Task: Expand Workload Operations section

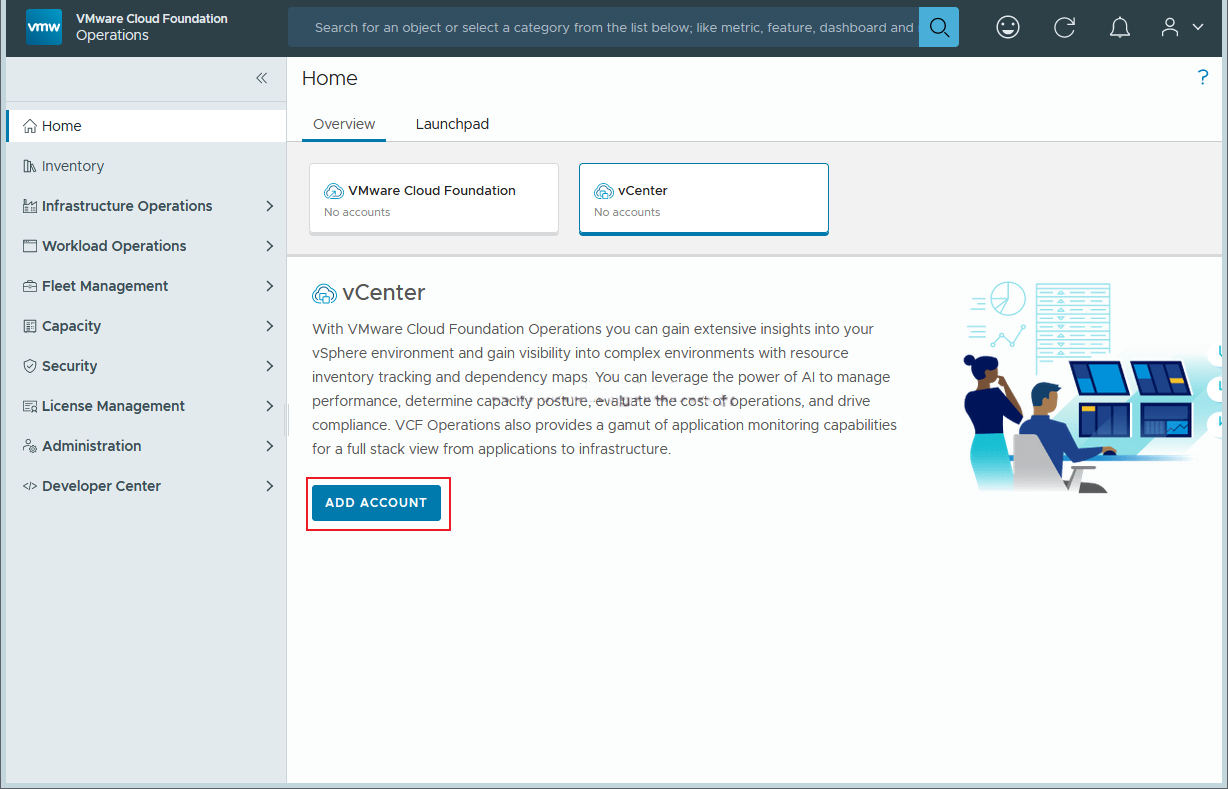Action: click(114, 246)
